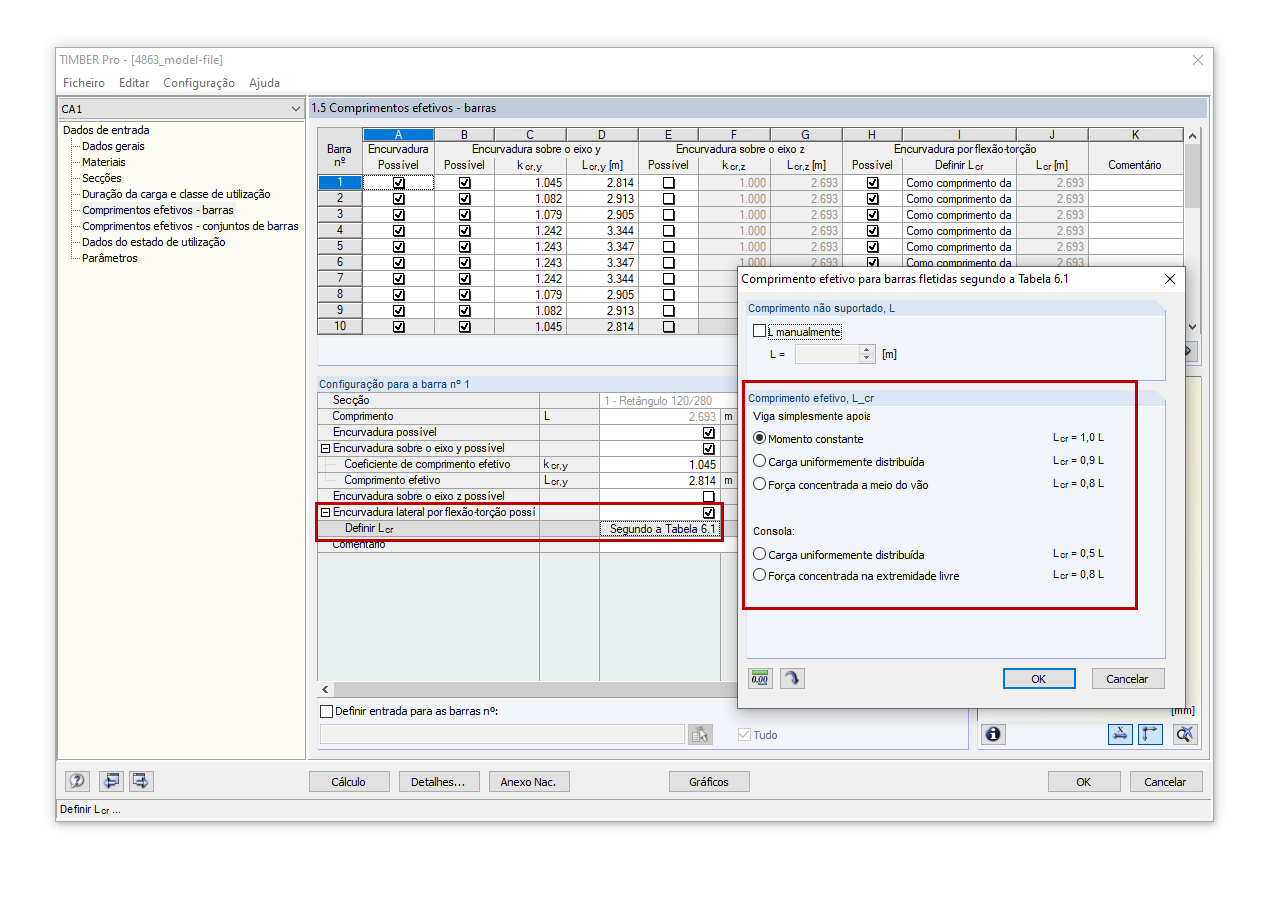Viewport: 1277px width, 902px height.
Task: Open the Editar menu
Action: coord(134,83)
